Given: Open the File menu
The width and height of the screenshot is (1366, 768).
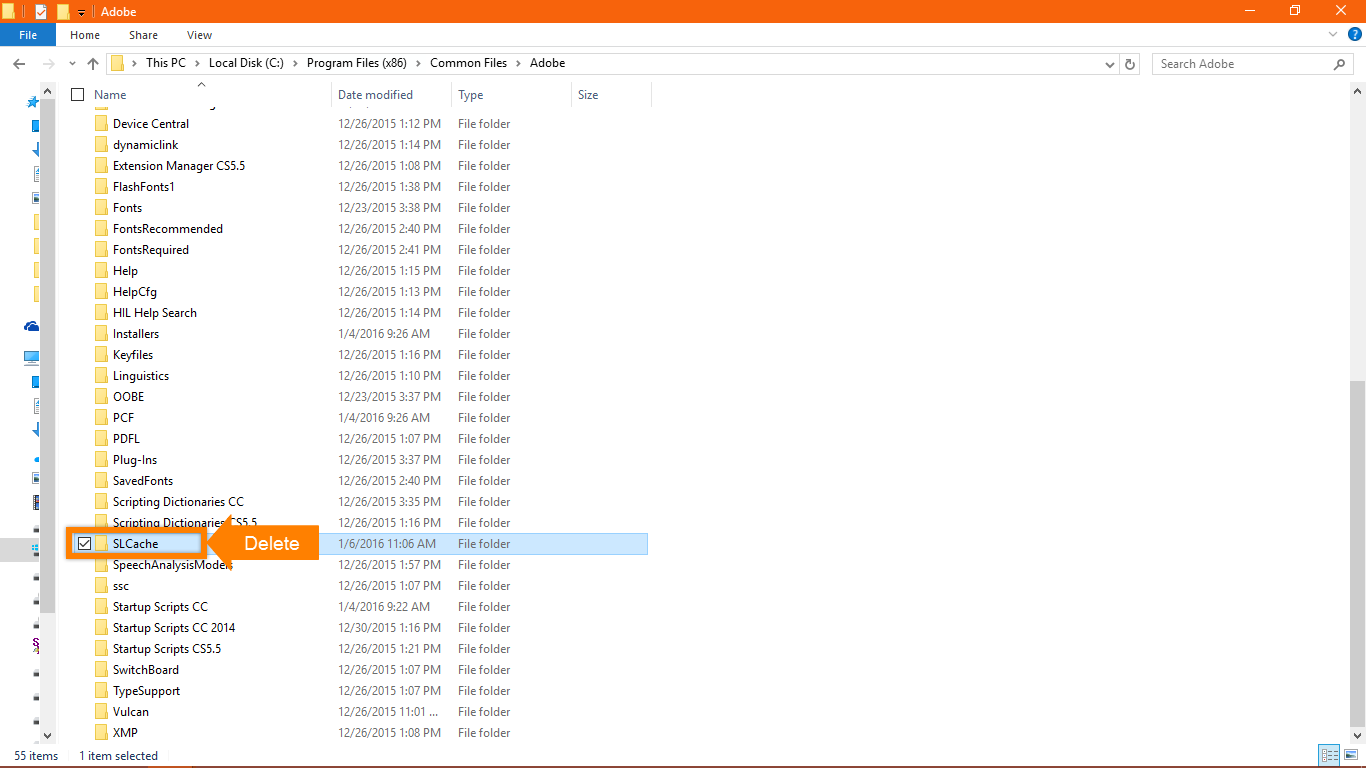Looking at the screenshot, I should tap(28, 35).
